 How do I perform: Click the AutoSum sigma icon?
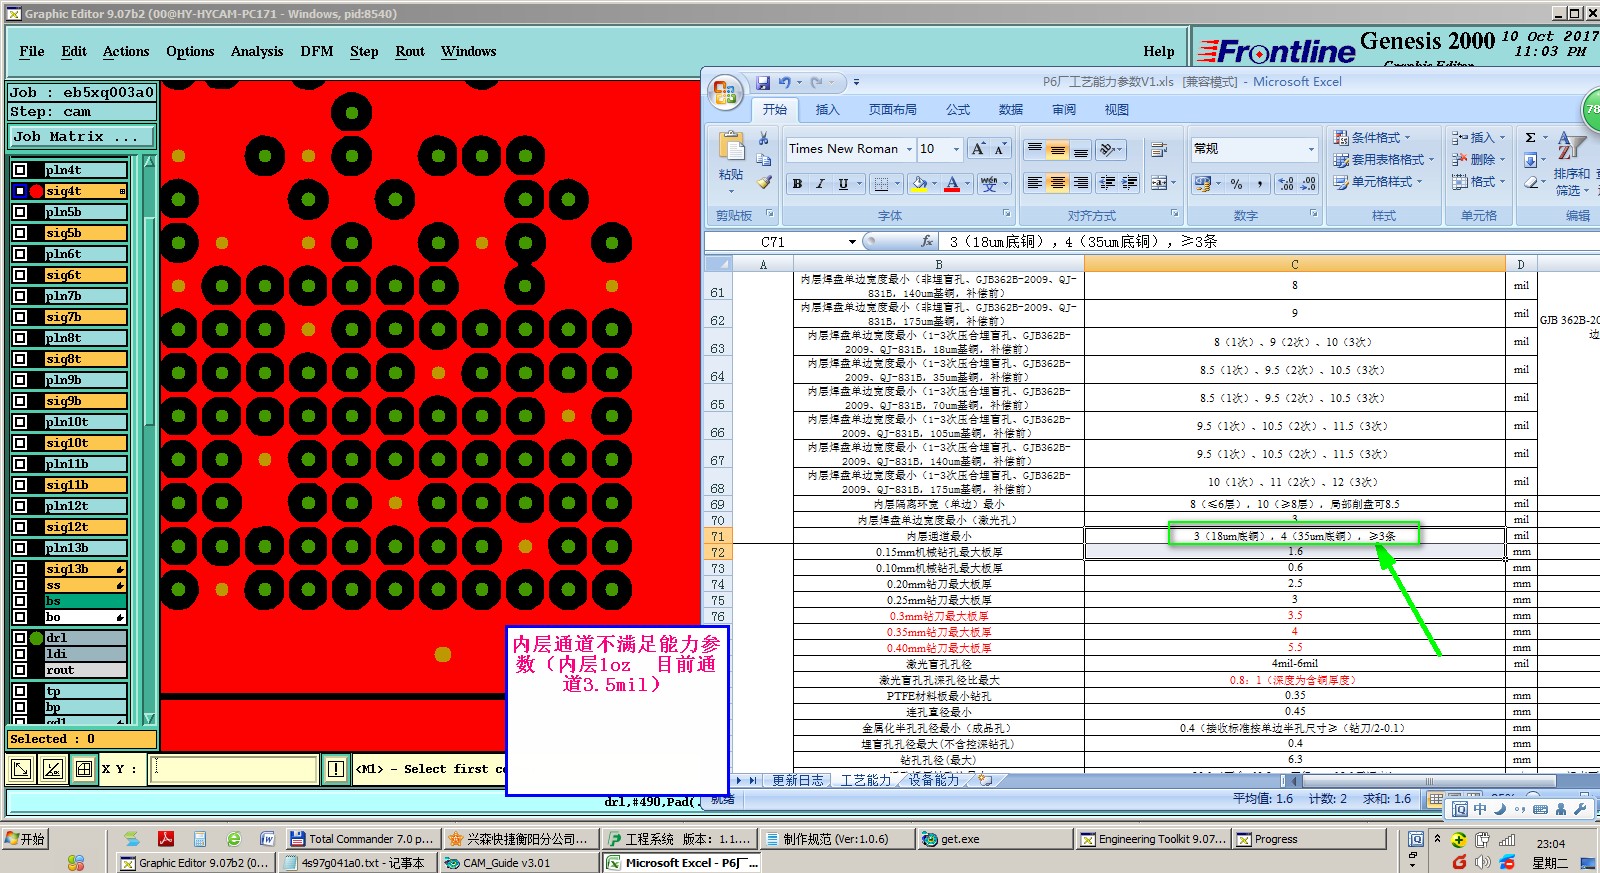pyautogui.click(x=1530, y=137)
